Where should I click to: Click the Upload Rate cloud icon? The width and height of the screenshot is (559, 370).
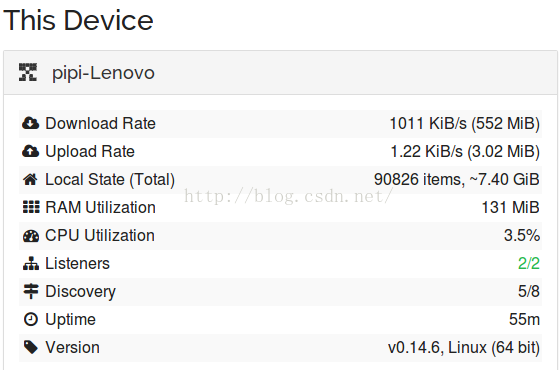click(x=31, y=151)
